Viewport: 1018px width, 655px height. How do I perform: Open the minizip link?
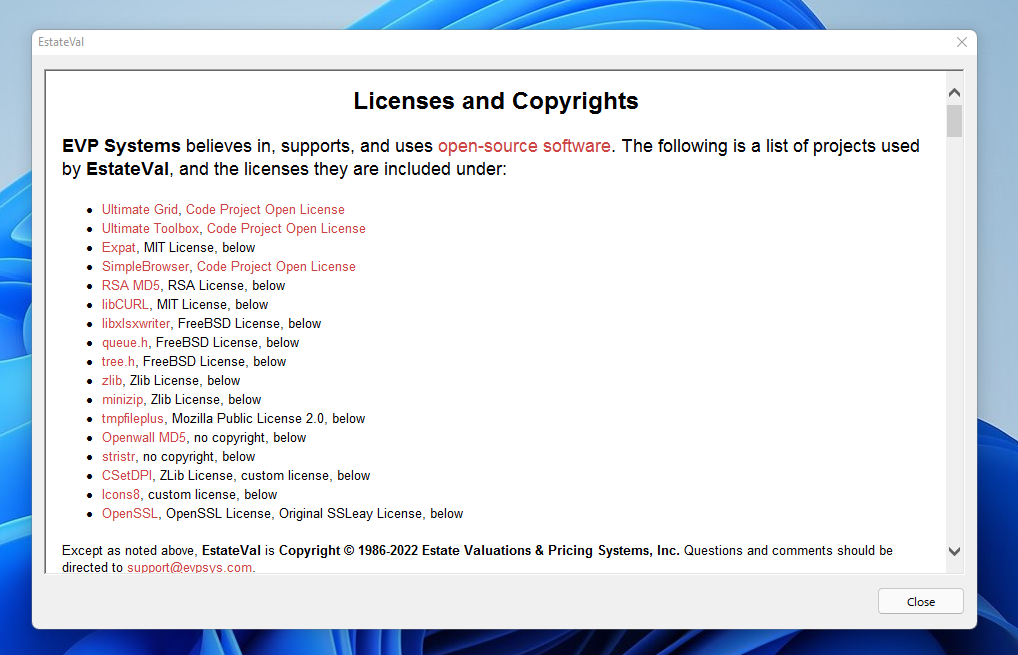(122, 399)
